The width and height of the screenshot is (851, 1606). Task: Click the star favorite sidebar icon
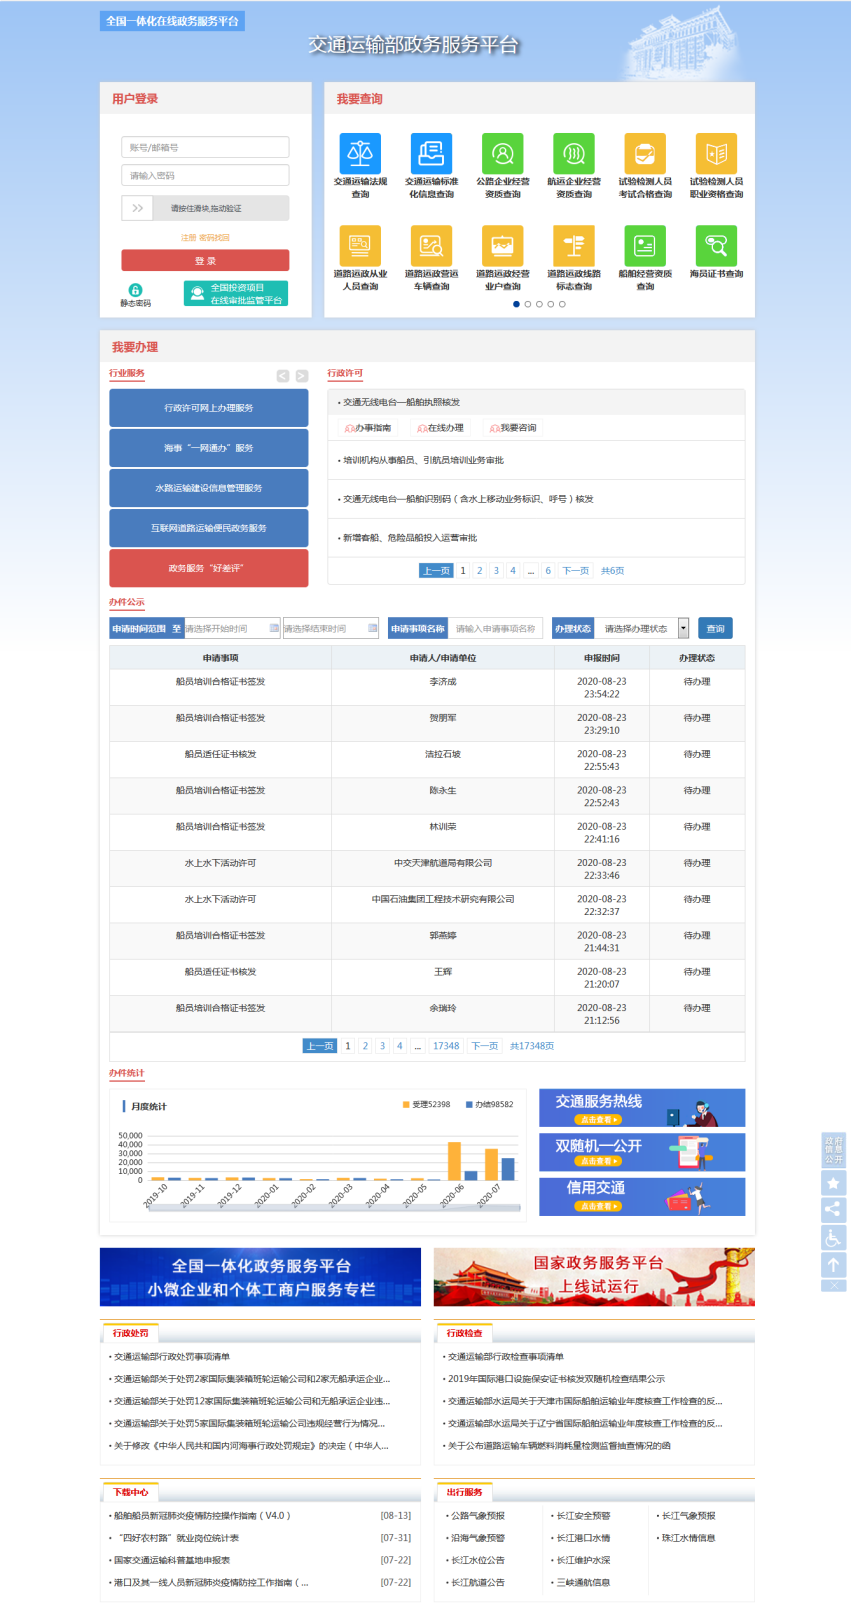click(834, 1183)
